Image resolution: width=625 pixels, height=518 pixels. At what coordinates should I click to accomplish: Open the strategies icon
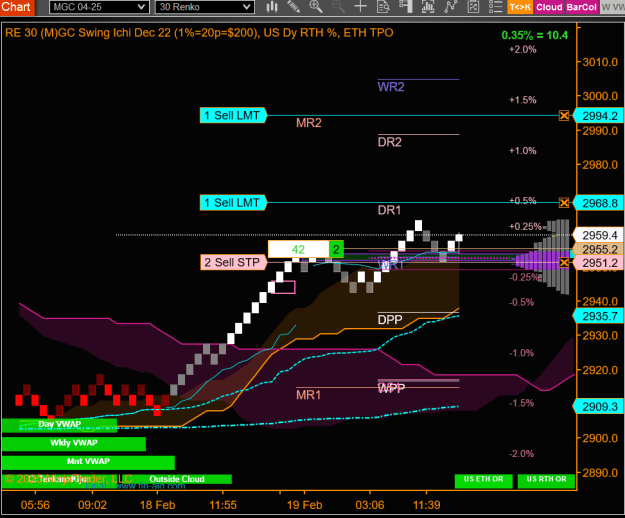(473, 7)
